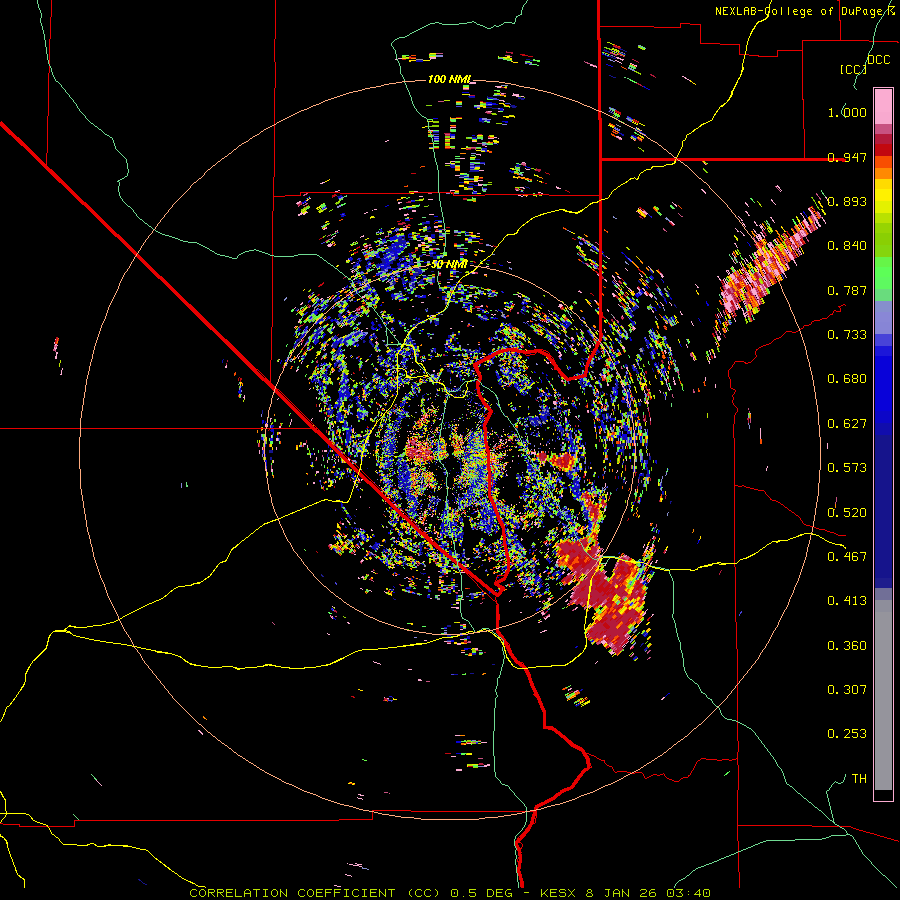Click the 0.947 legend value
Screen dimensions: 900x900
(x=847, y=157)
